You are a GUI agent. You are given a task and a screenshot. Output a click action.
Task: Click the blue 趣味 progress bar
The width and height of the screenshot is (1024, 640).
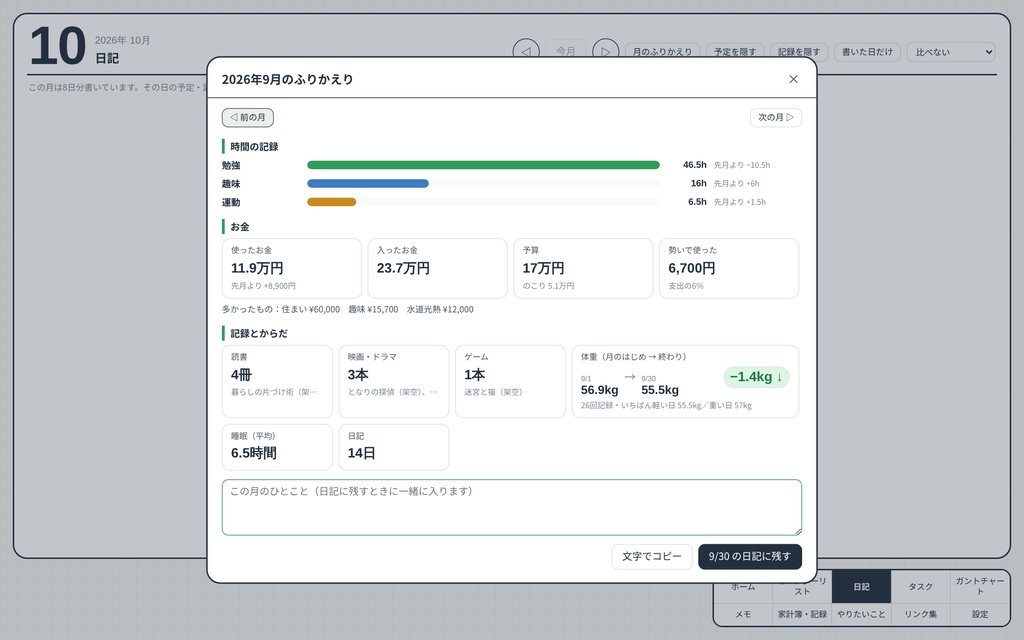tap(368, 184)
